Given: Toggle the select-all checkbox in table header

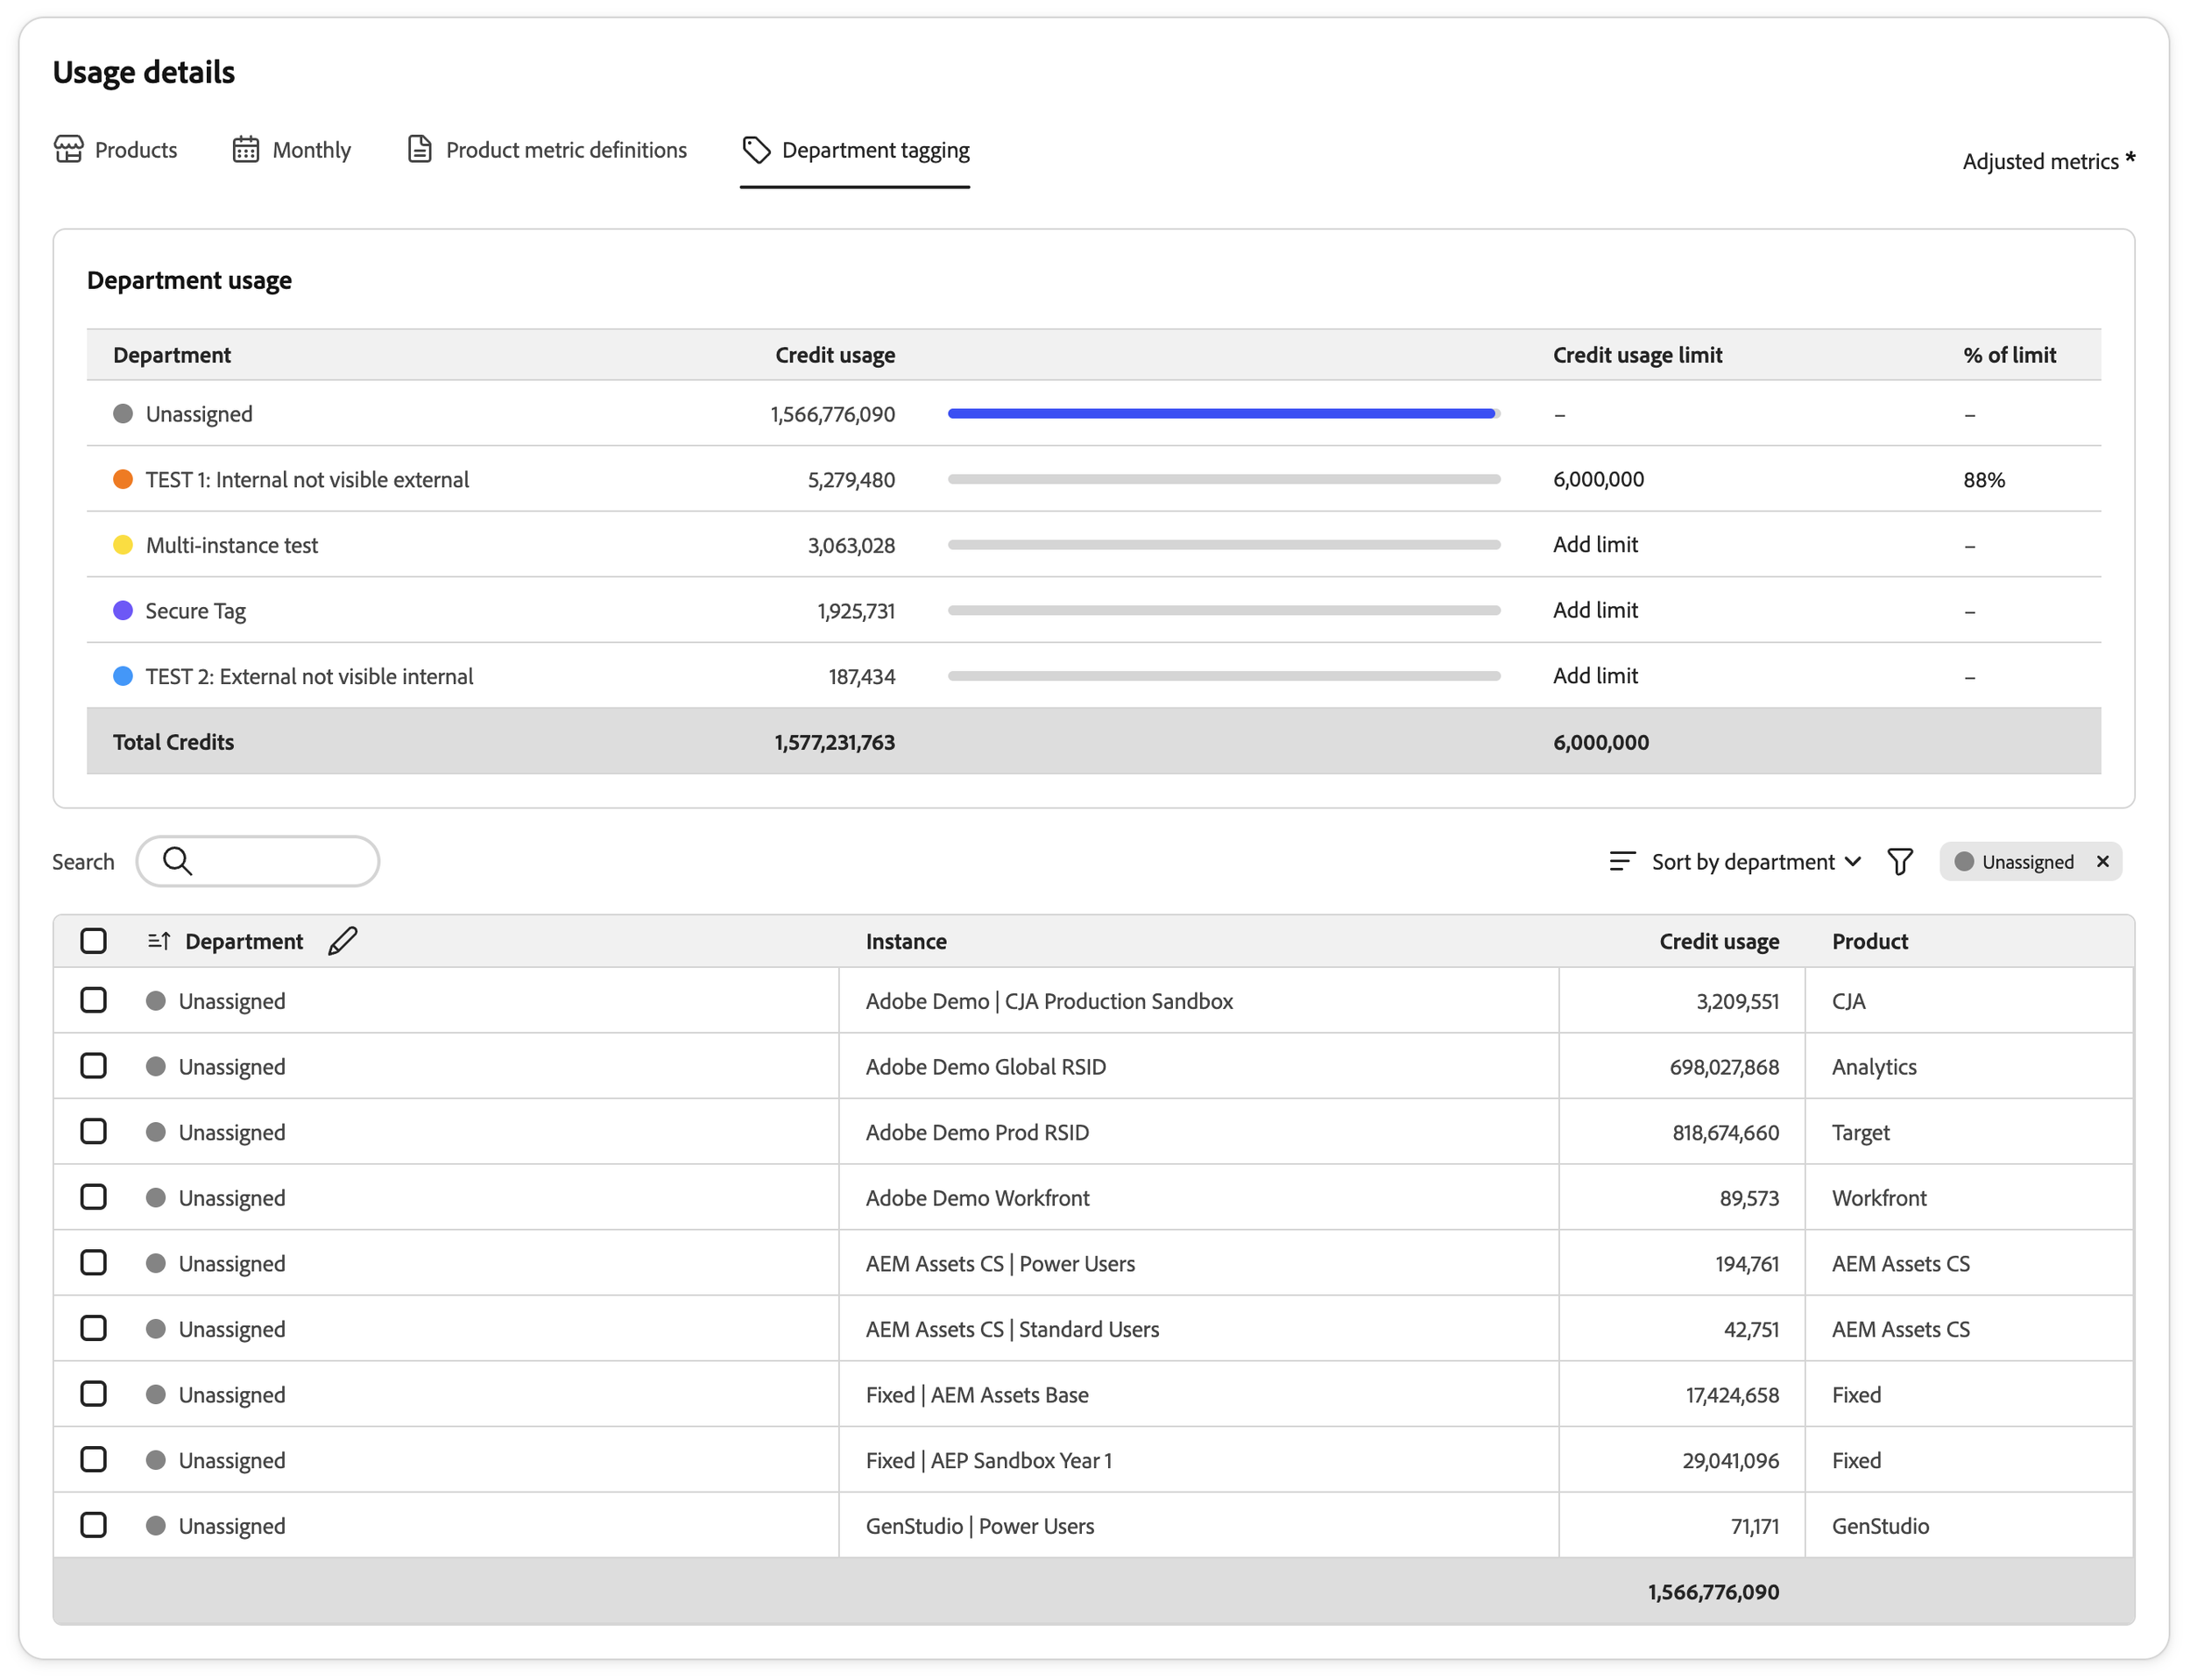Looking at the screenshot, I should point(94,941).
